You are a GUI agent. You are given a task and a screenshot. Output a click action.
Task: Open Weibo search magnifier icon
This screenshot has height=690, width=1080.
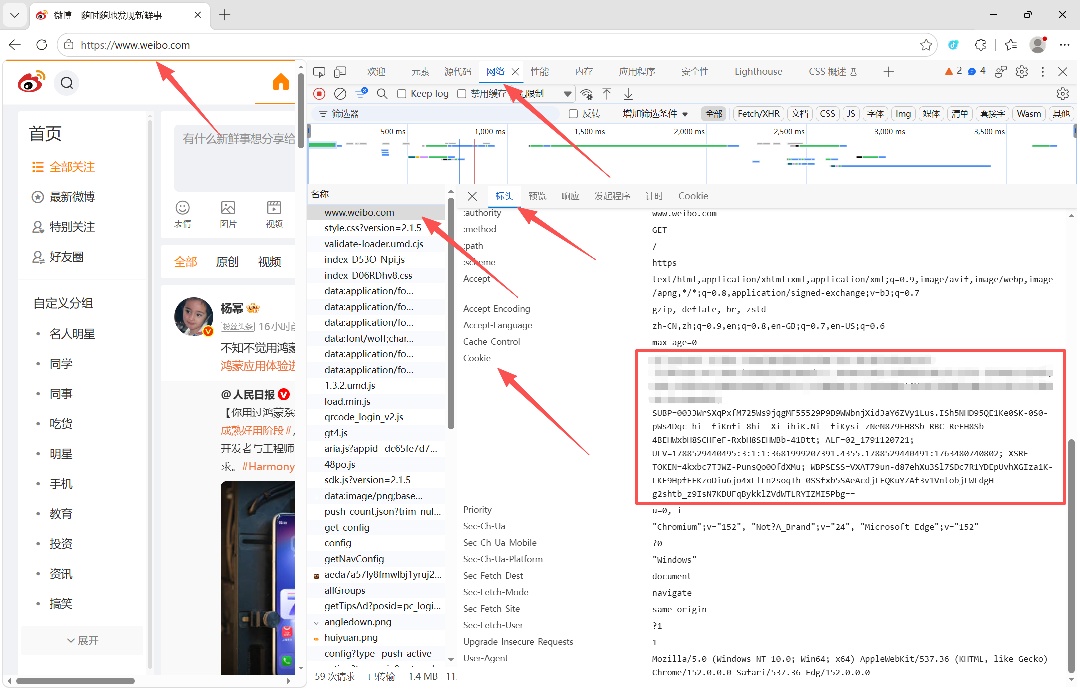(67, 83)
